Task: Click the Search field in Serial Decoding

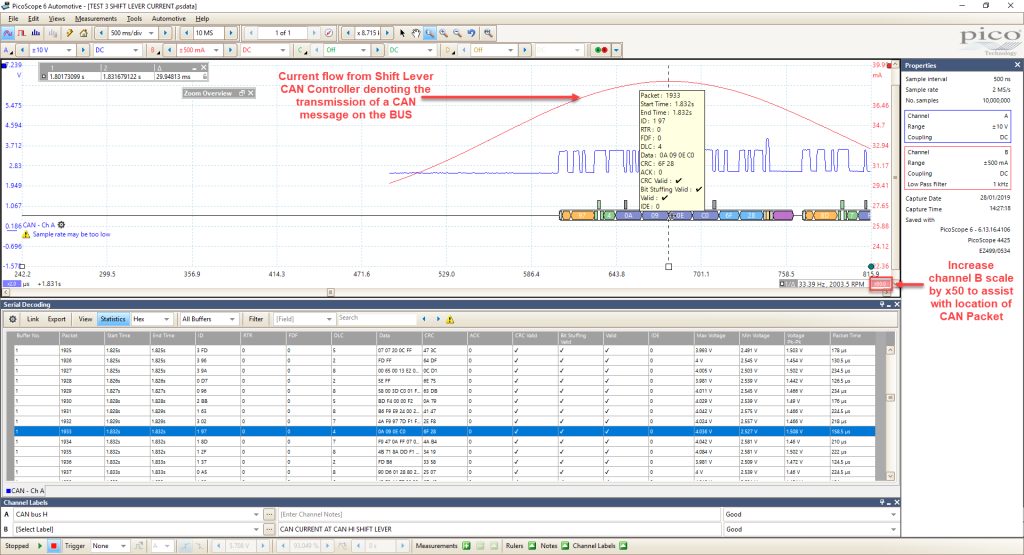Action: click(377, 319)
